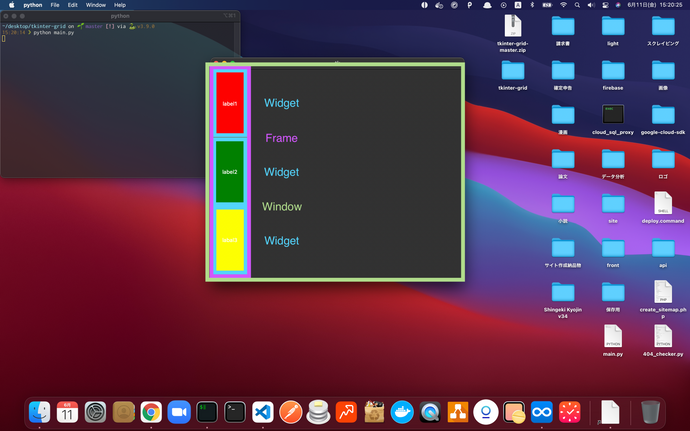Open the Apple menu

pos(11,5)
